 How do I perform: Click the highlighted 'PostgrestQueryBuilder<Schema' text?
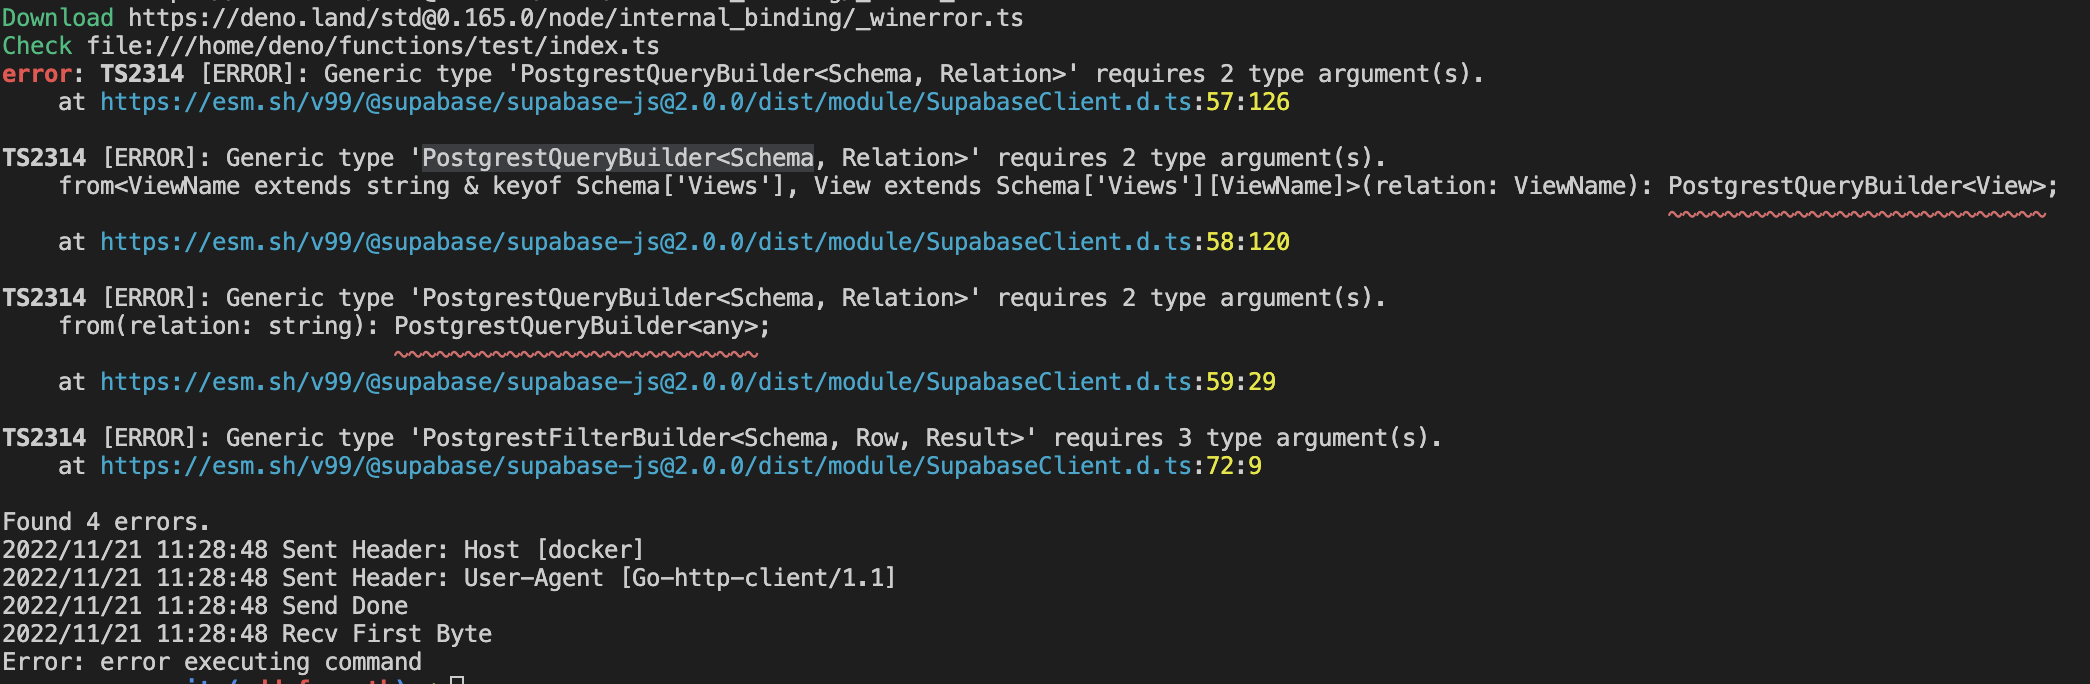(617, 158)
